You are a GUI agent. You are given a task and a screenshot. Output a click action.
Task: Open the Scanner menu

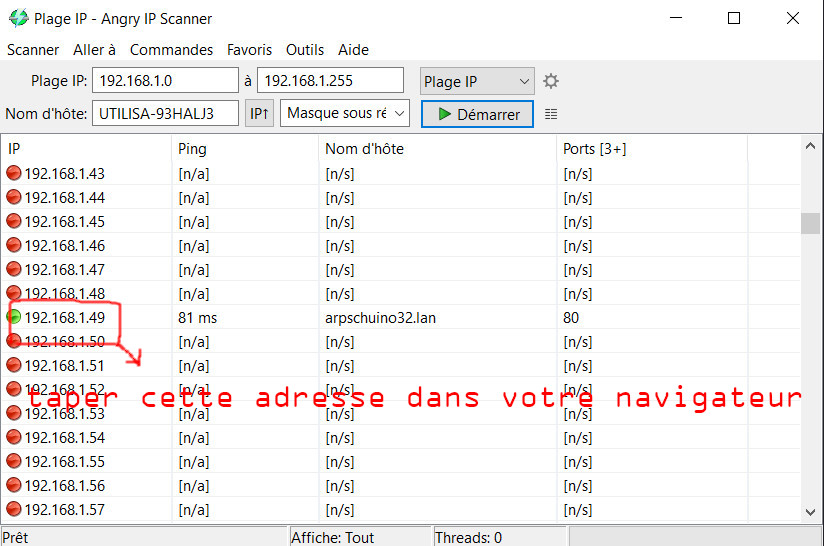(x=33, y=49)
